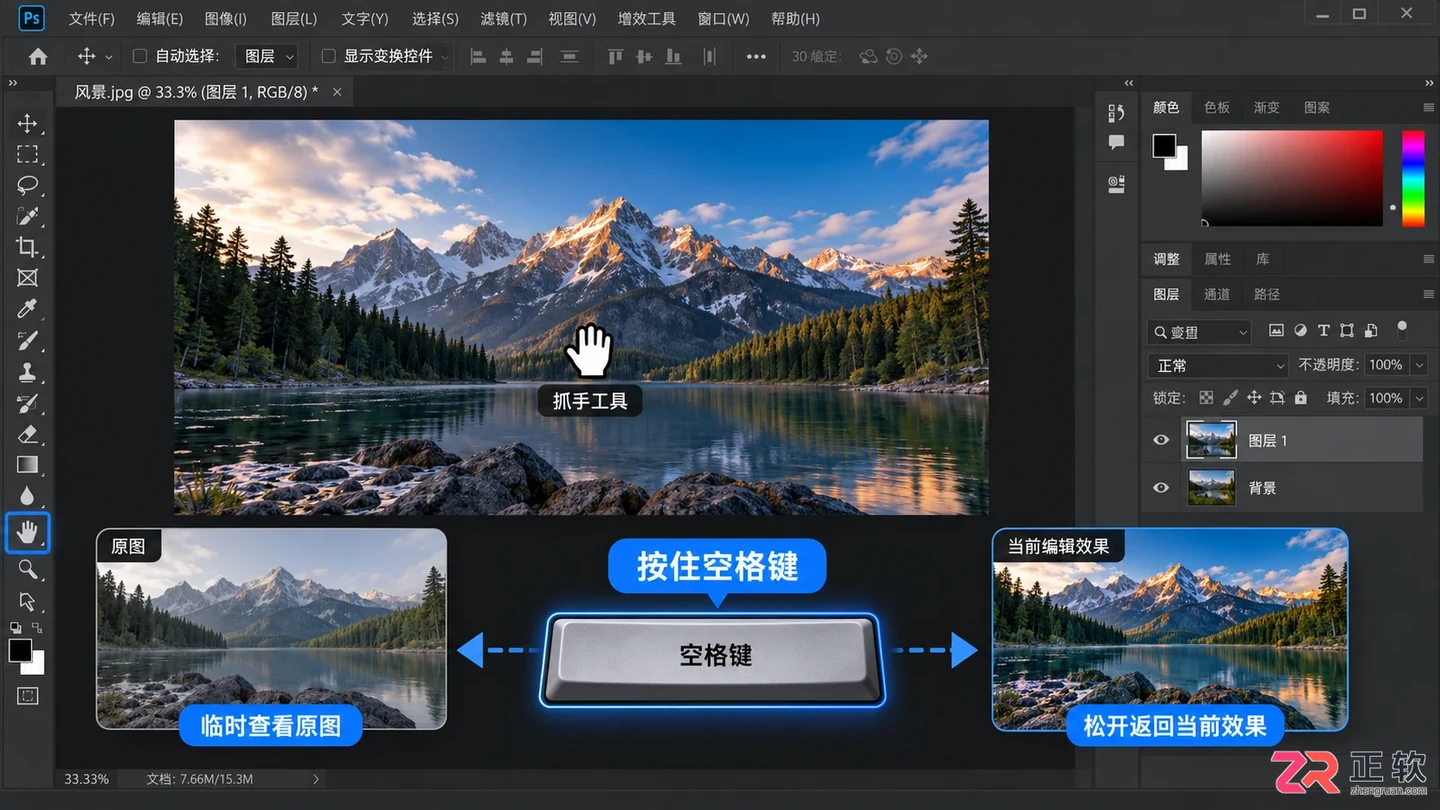This screenshot has height=810, width=1440.
Task: Close the 风景.jpg document tab
Action: [x=337, y=92]
